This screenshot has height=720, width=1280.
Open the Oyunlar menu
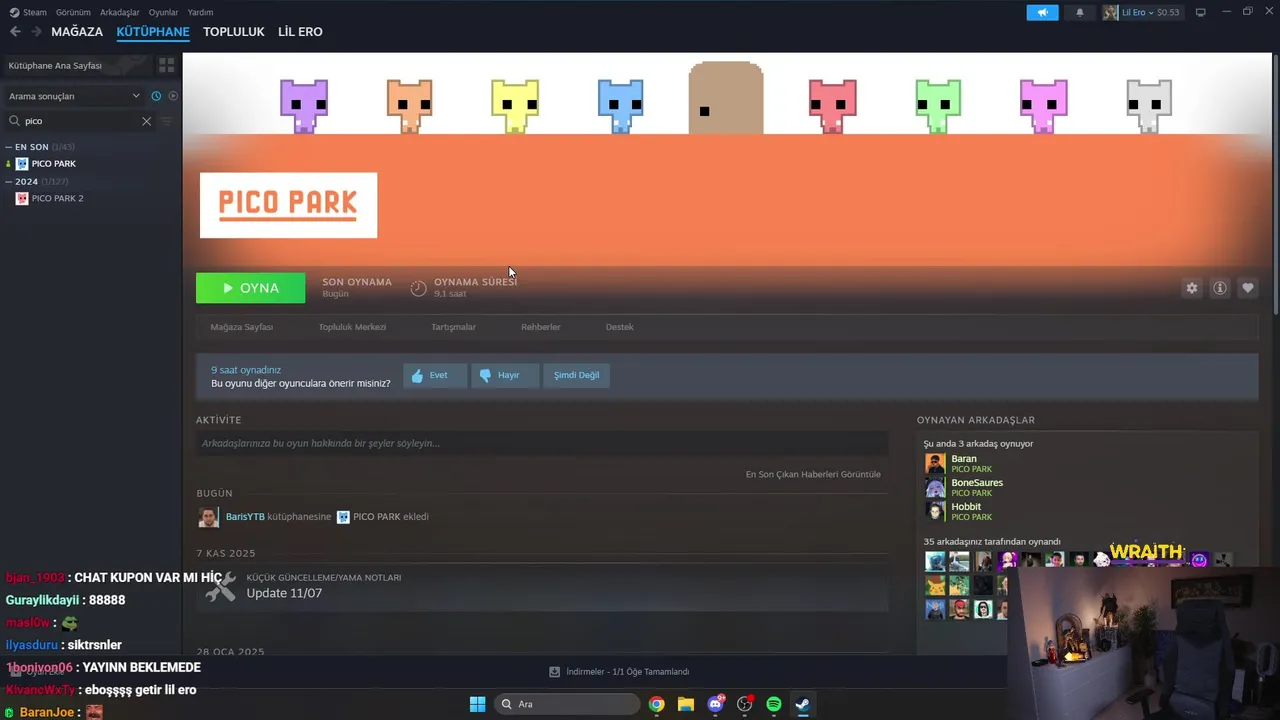163,12
